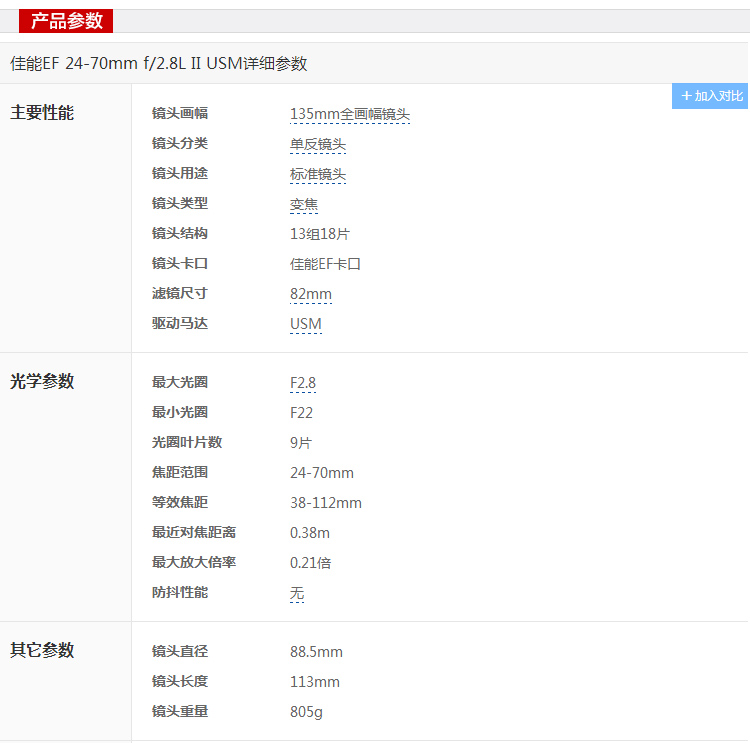Click the 主要性能 section heading
Viewport: 750px width, 743px height.
click(42, 113)
